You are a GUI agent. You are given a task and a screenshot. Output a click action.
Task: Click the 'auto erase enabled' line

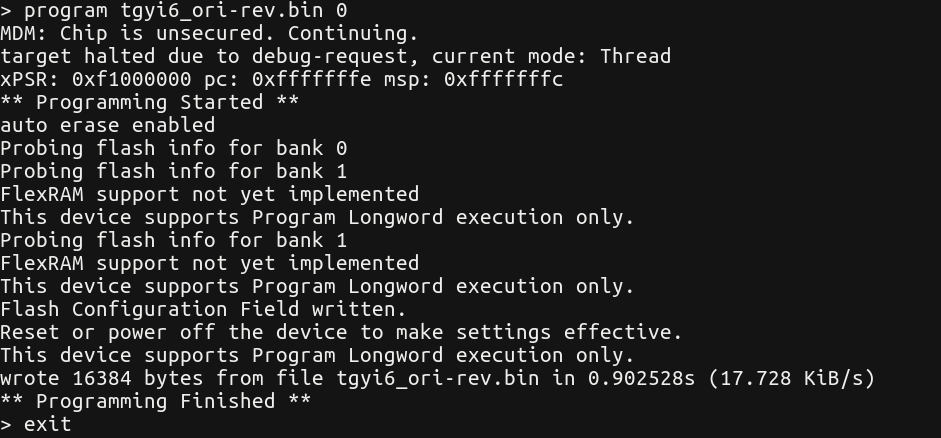pyautogui.click(x=107, y=125)
